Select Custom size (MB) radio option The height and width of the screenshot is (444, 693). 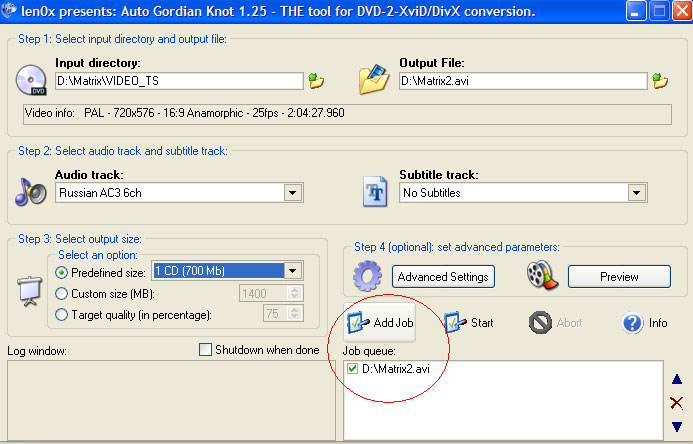pos(61,293)
